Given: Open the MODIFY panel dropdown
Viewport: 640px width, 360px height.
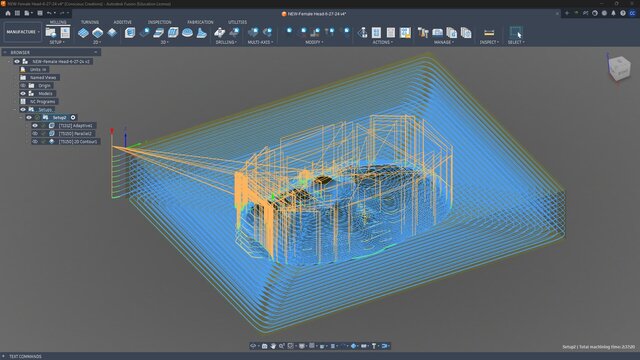Looking at the screenshot, I should pos(314,42).
